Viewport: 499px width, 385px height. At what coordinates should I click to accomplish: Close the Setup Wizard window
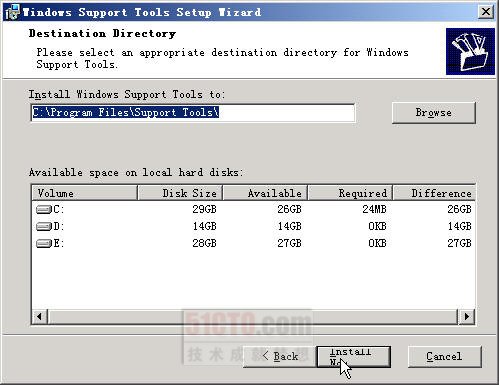pyautogui.click(x=486, y=12)
